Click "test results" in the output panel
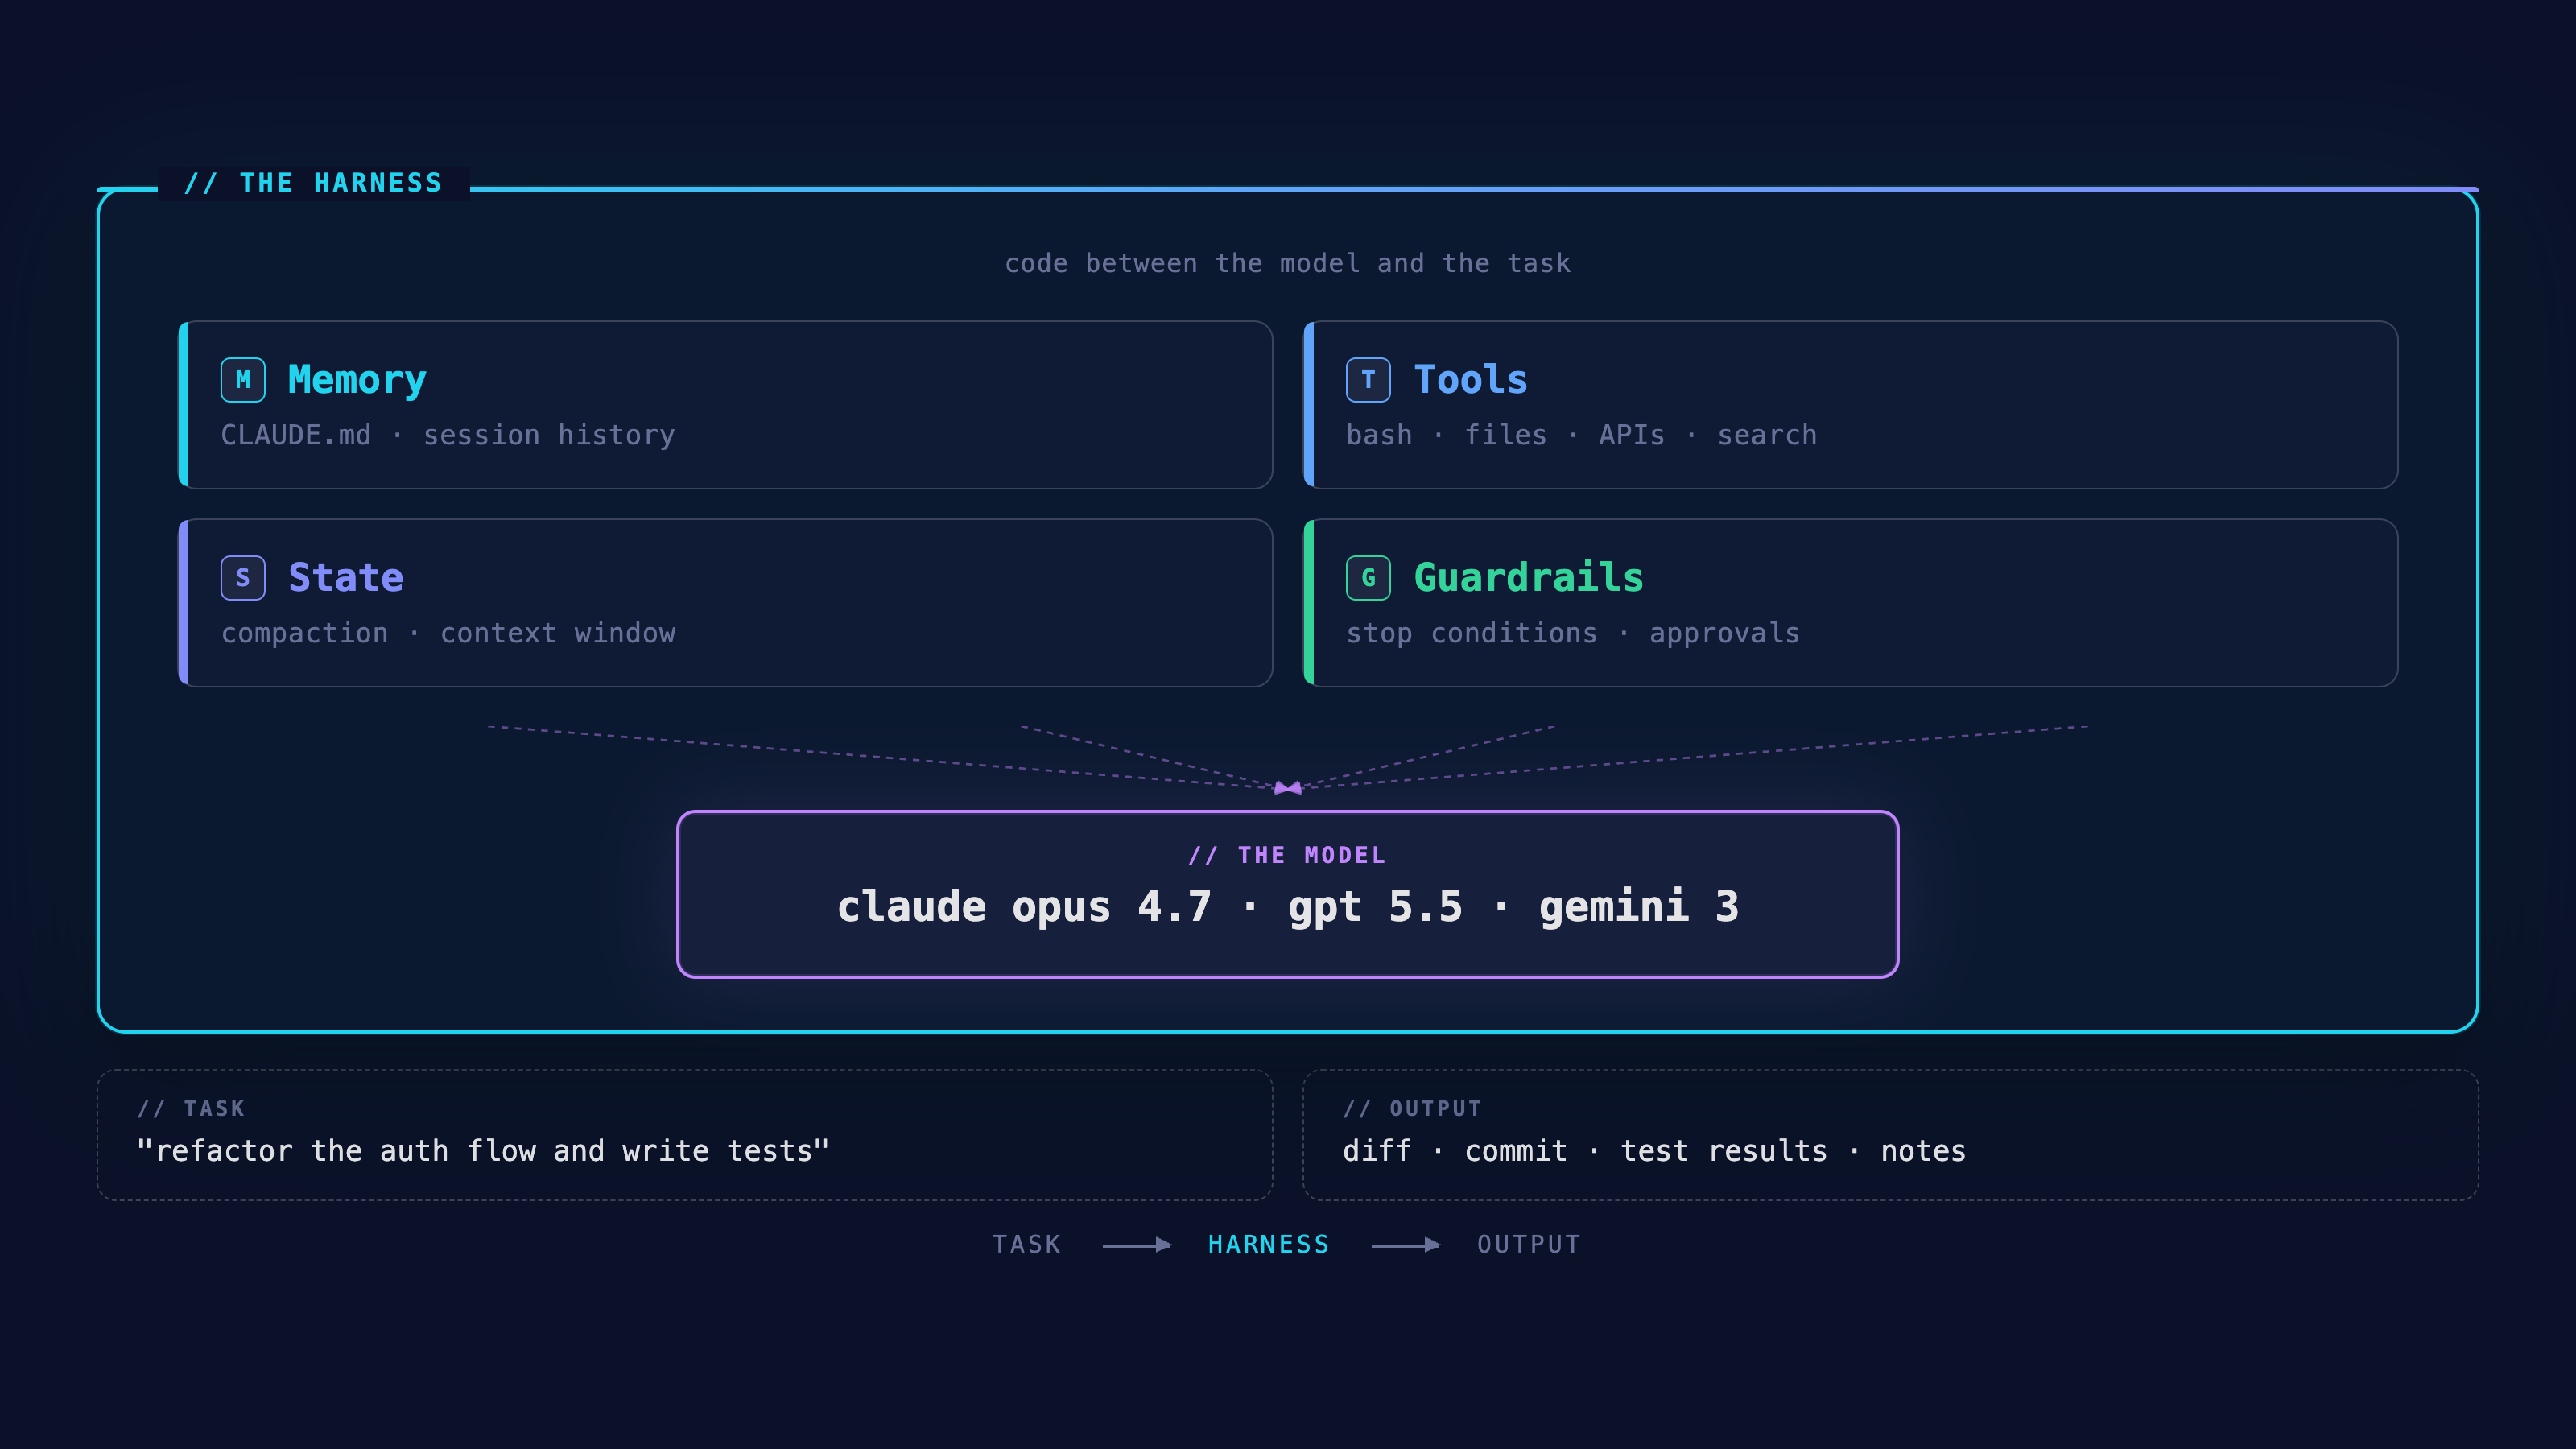2576x1449 pixels. 1724,1151
